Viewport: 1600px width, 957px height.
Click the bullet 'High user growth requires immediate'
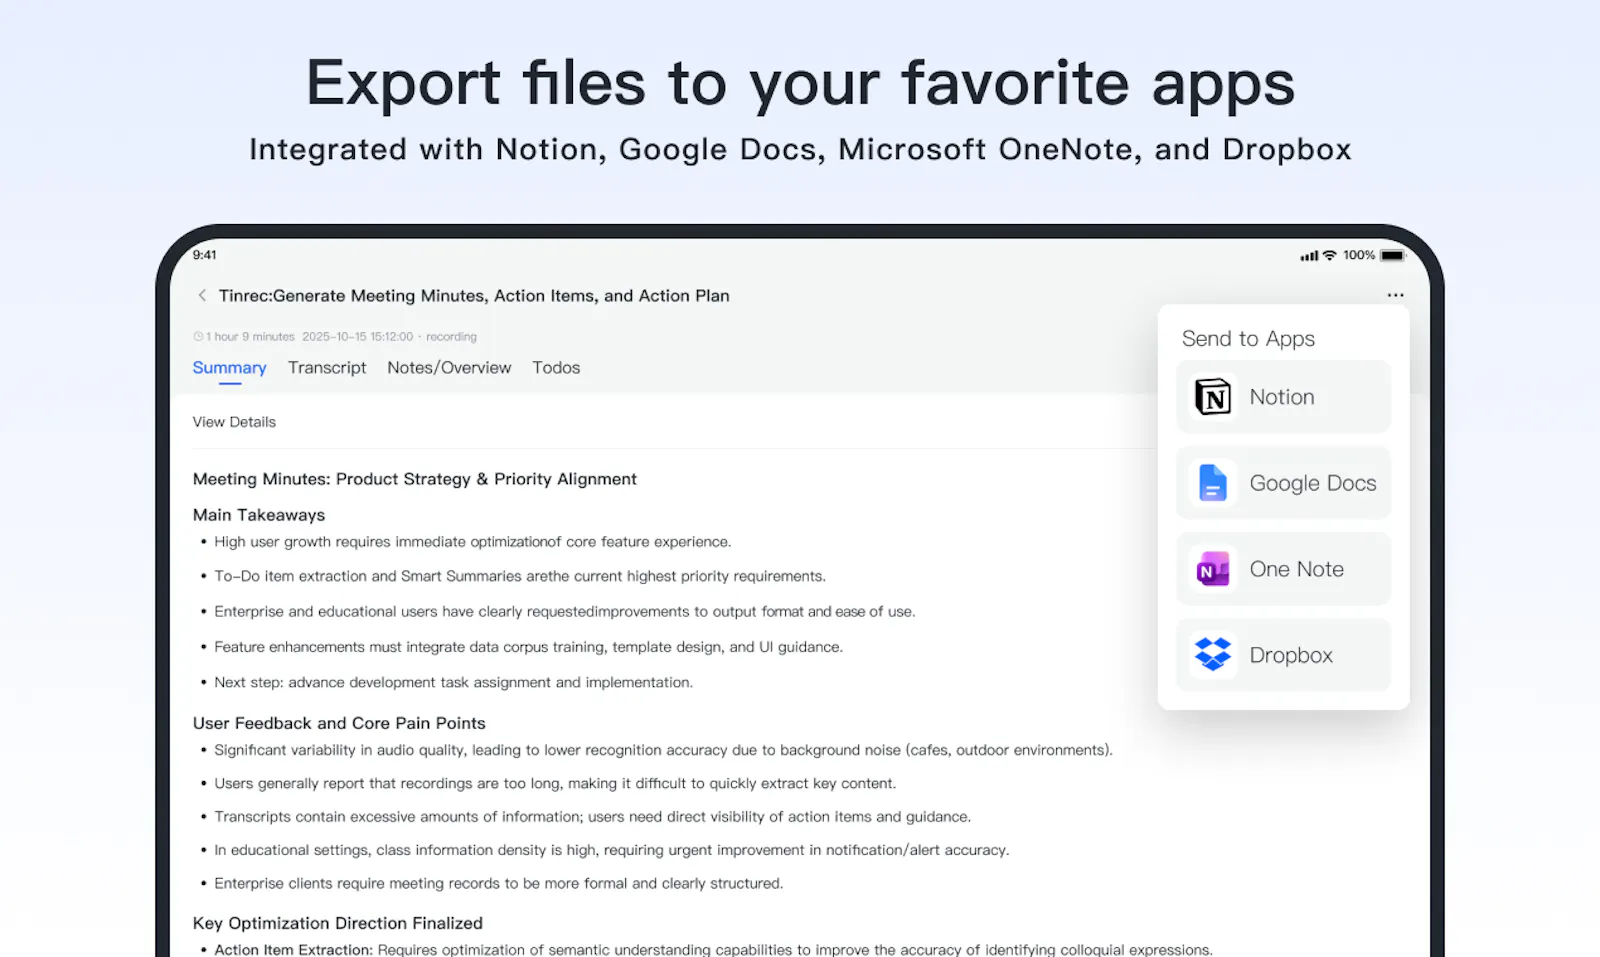click(472, 542)
